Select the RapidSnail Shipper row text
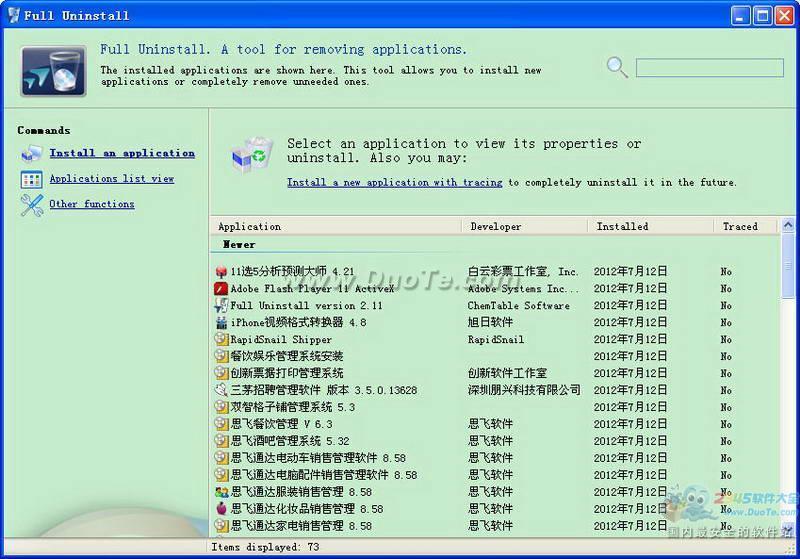Image resolution: width=800 pixels, height=559 pixels. point(281,340)
